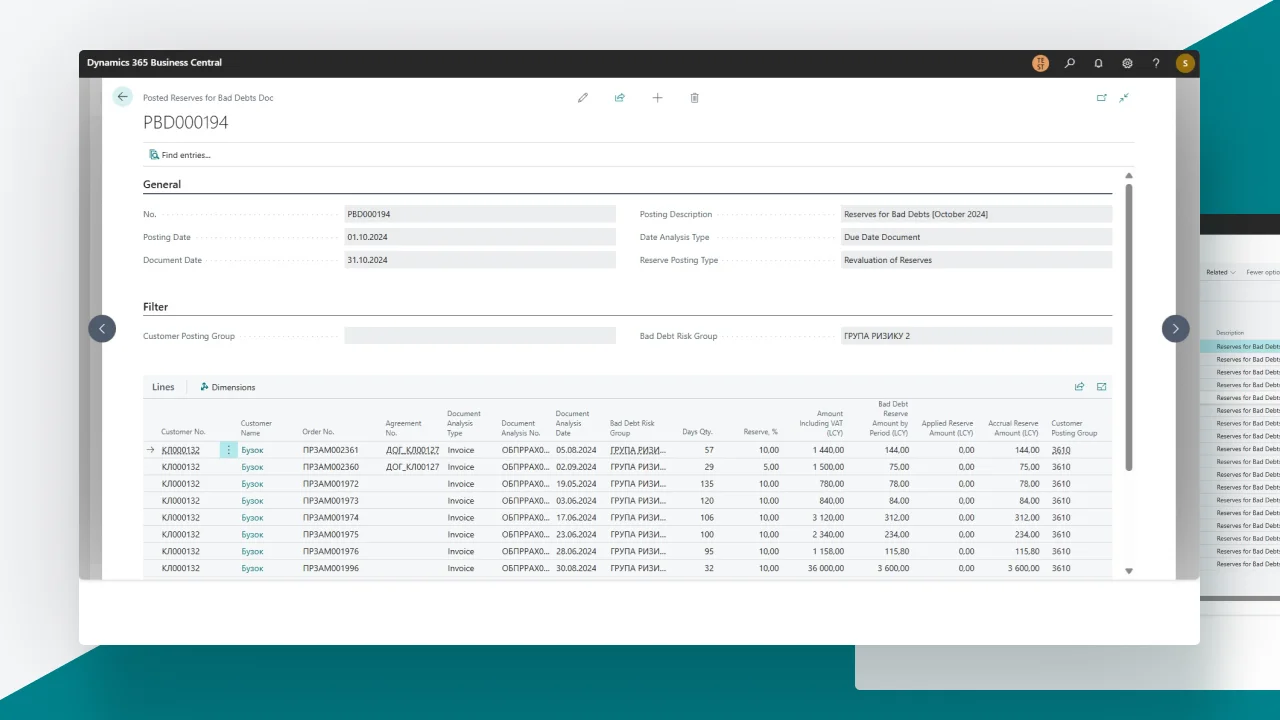This screenshot has height=720, width=1280.
Task: Delete the document using the trash icon
Action: (694, 97)
